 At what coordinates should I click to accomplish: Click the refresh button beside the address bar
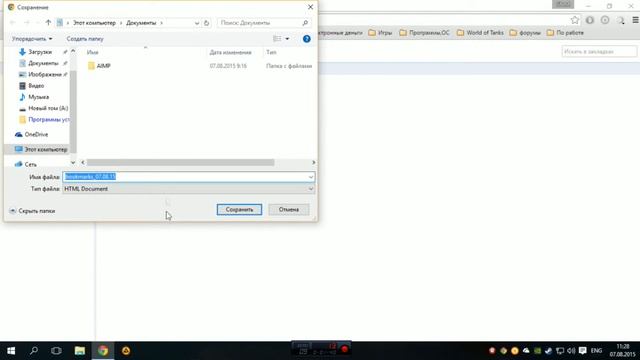click(207, 23)
